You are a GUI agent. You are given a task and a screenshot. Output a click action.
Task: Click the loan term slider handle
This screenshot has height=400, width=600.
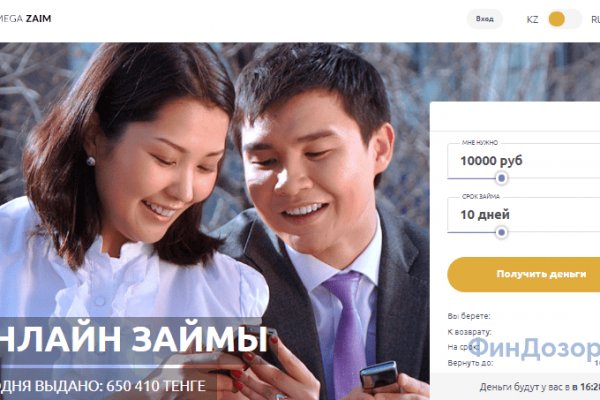pos(502,232)
